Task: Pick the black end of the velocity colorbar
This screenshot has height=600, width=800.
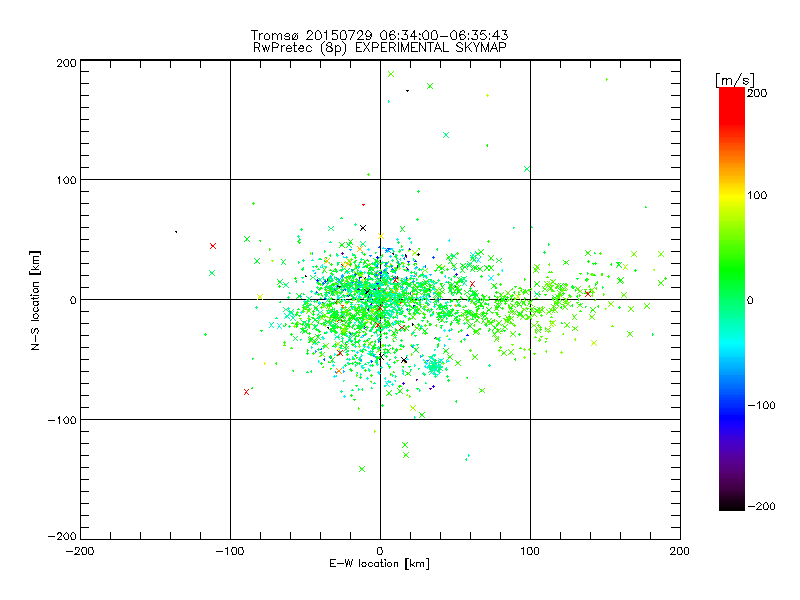Action: pos(732,503)
